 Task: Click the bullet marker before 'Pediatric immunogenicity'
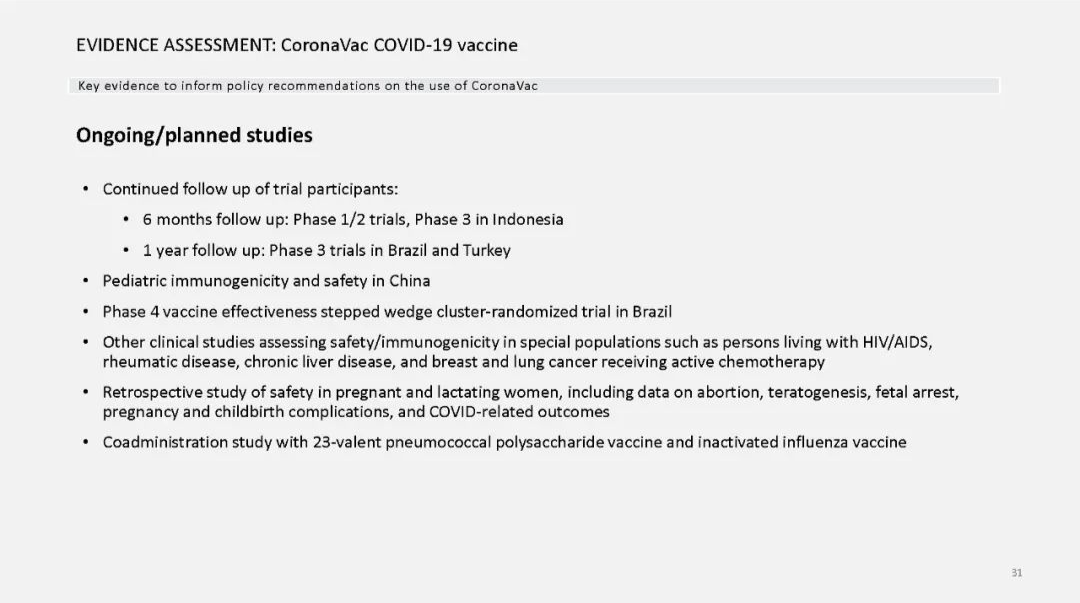click(x=85, y=280)
